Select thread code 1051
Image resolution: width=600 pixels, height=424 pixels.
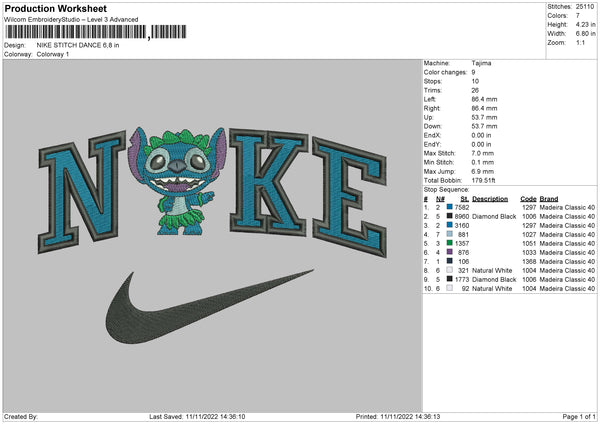point(529,243)
